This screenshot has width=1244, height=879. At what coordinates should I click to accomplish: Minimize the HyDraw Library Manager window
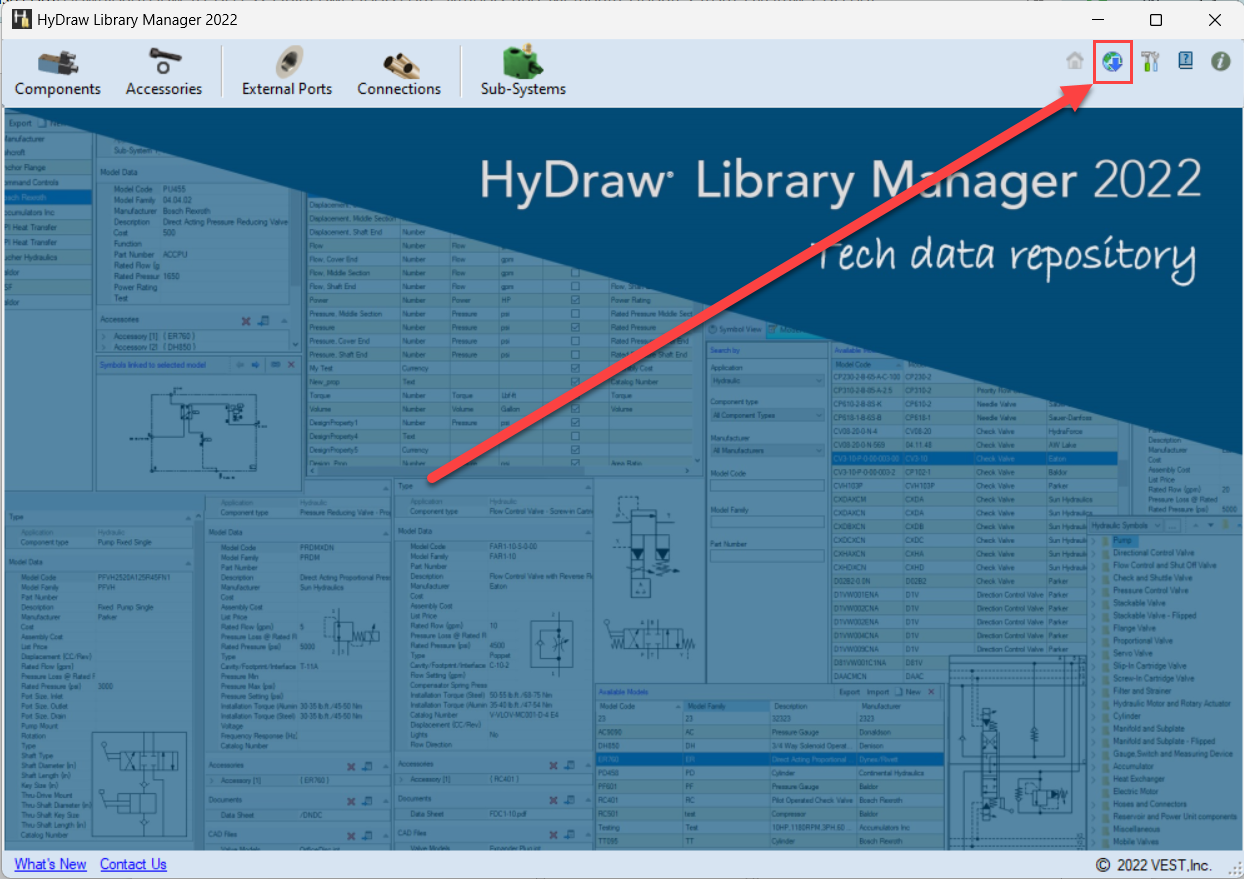click(x=1097, y=20)
